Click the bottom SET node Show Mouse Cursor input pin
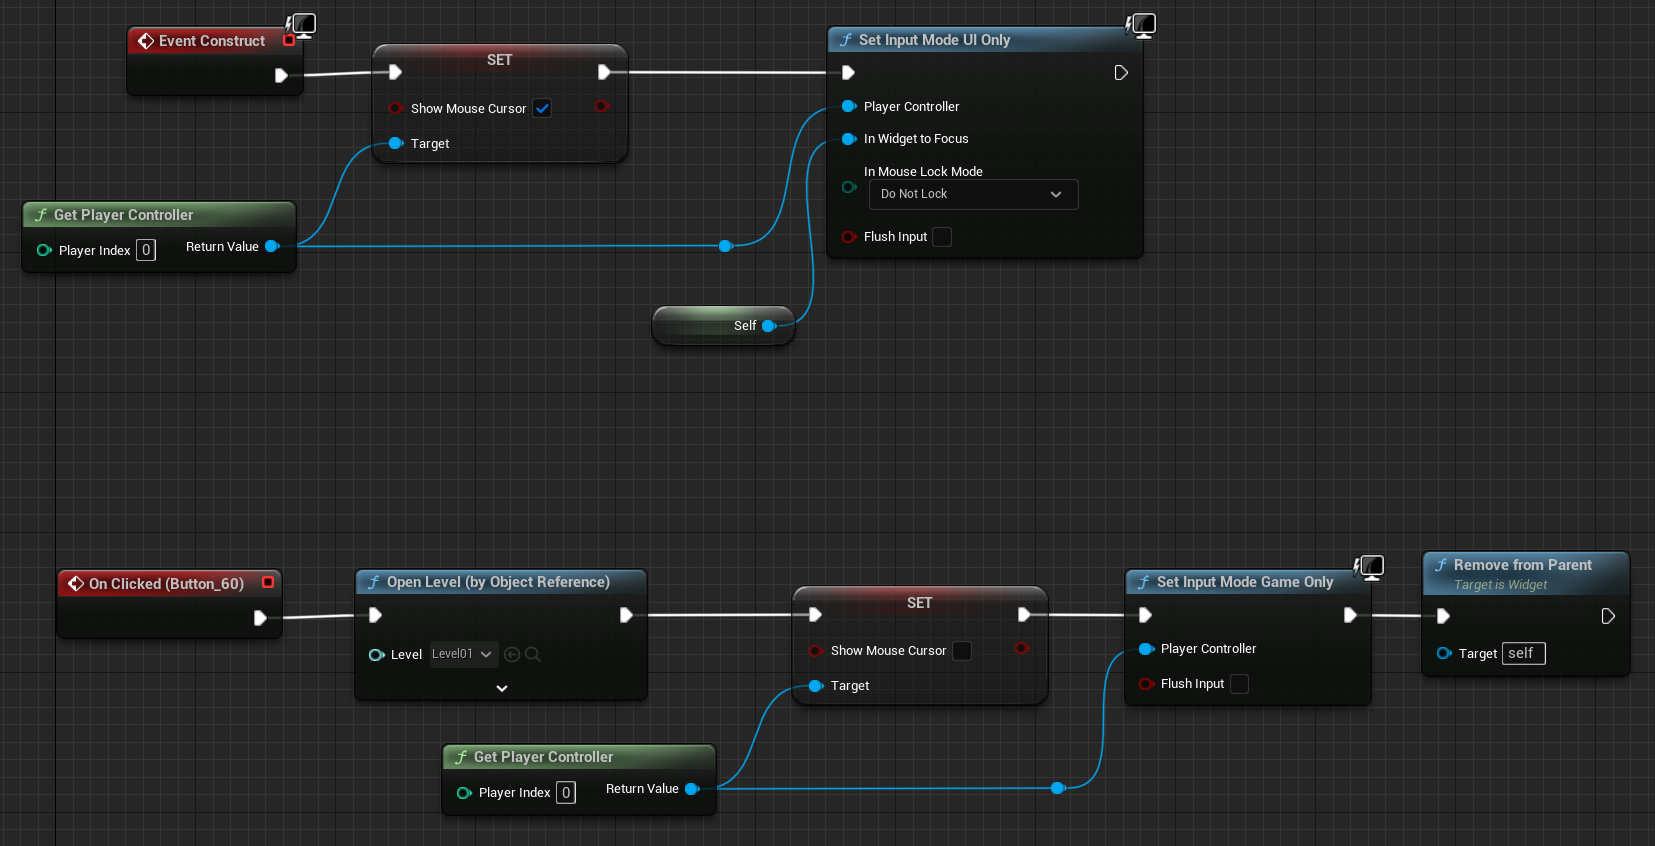The height and width of the screenshot is (846, 1655). coord(816,651)
